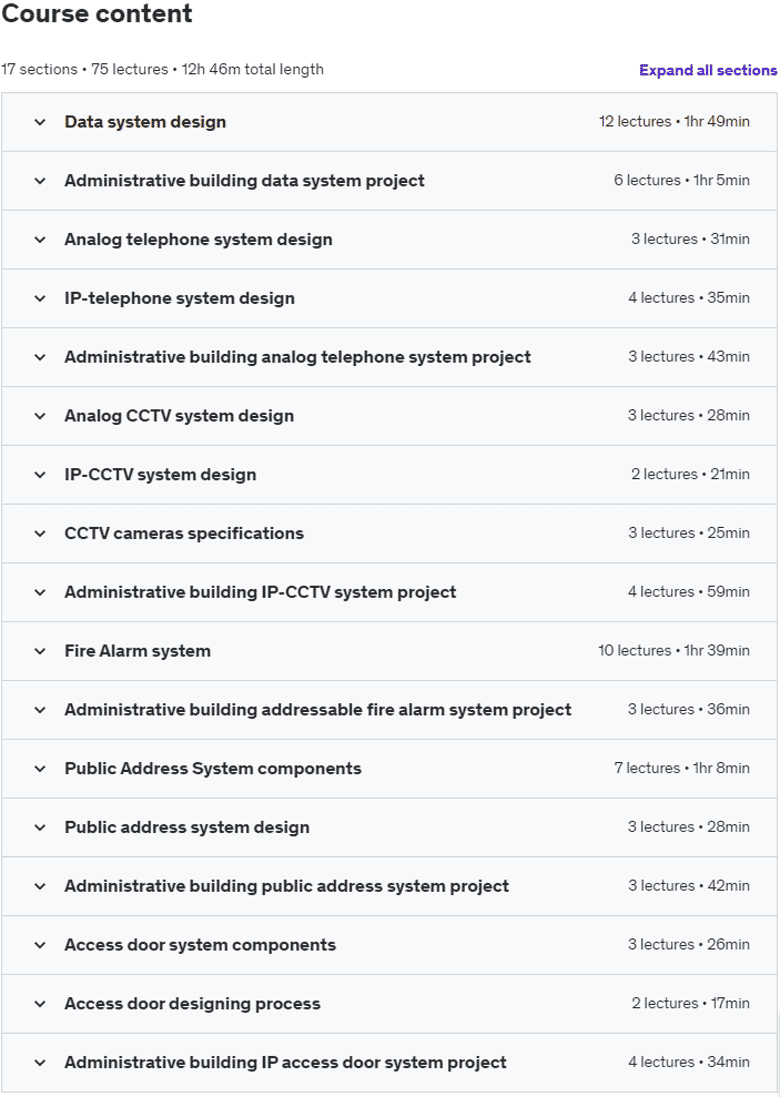780x1097 pixels.
Task: Click '4 lectures • 34min' text
Action: (689, 1061)
